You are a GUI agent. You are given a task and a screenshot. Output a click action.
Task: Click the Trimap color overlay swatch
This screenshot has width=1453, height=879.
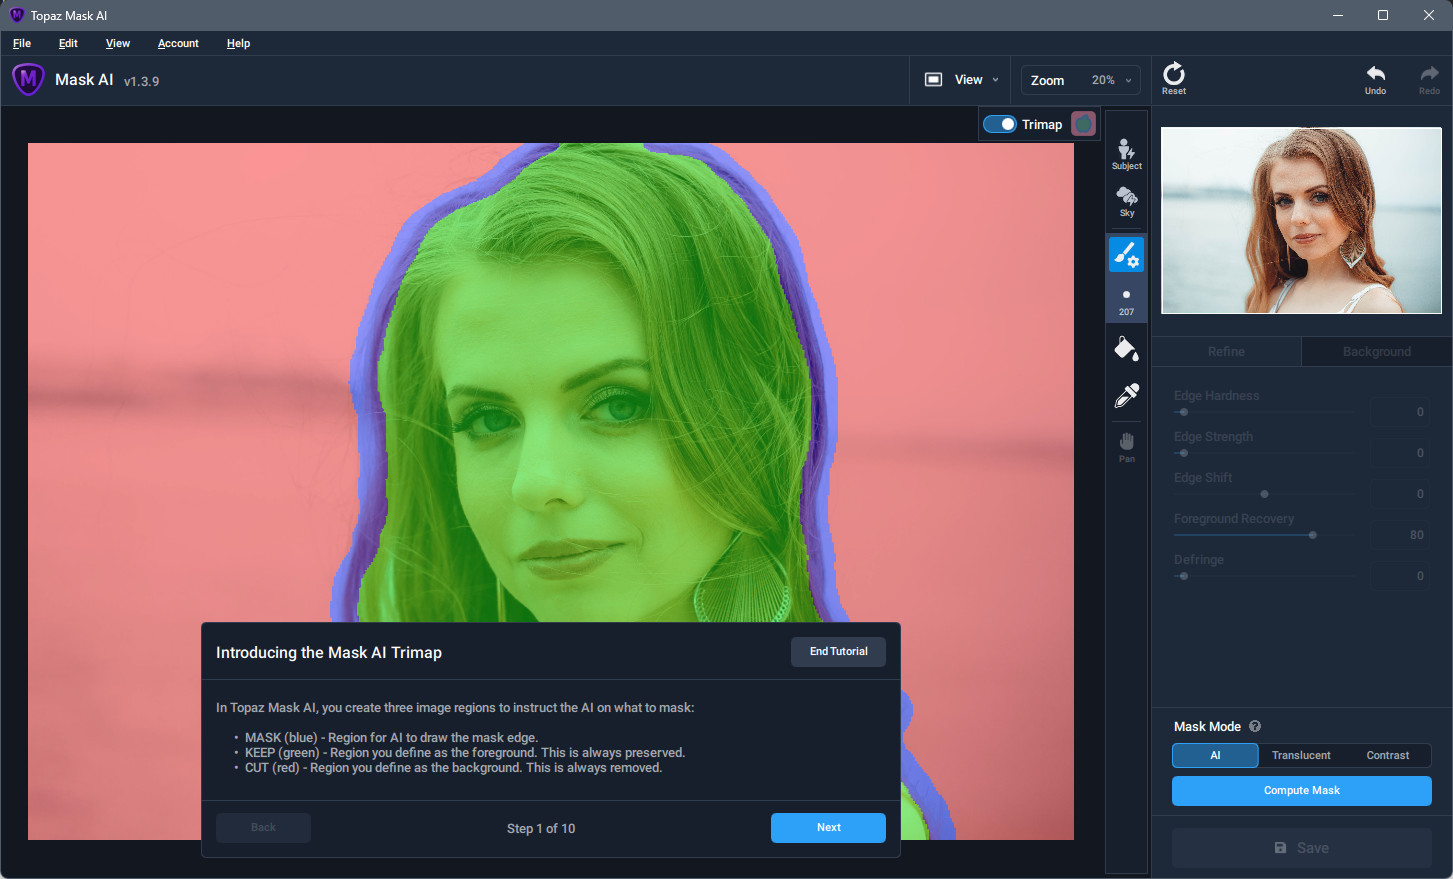tap(1083, 124)
